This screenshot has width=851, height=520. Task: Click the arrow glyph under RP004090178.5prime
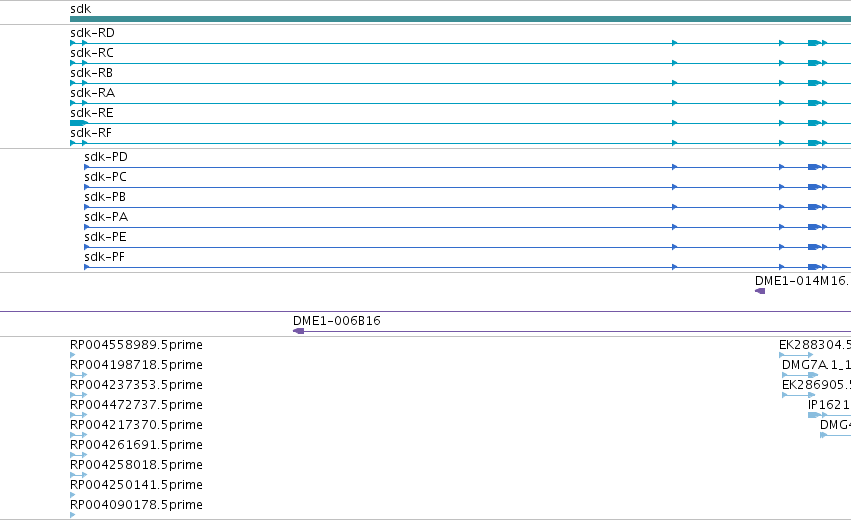point(73,515)
